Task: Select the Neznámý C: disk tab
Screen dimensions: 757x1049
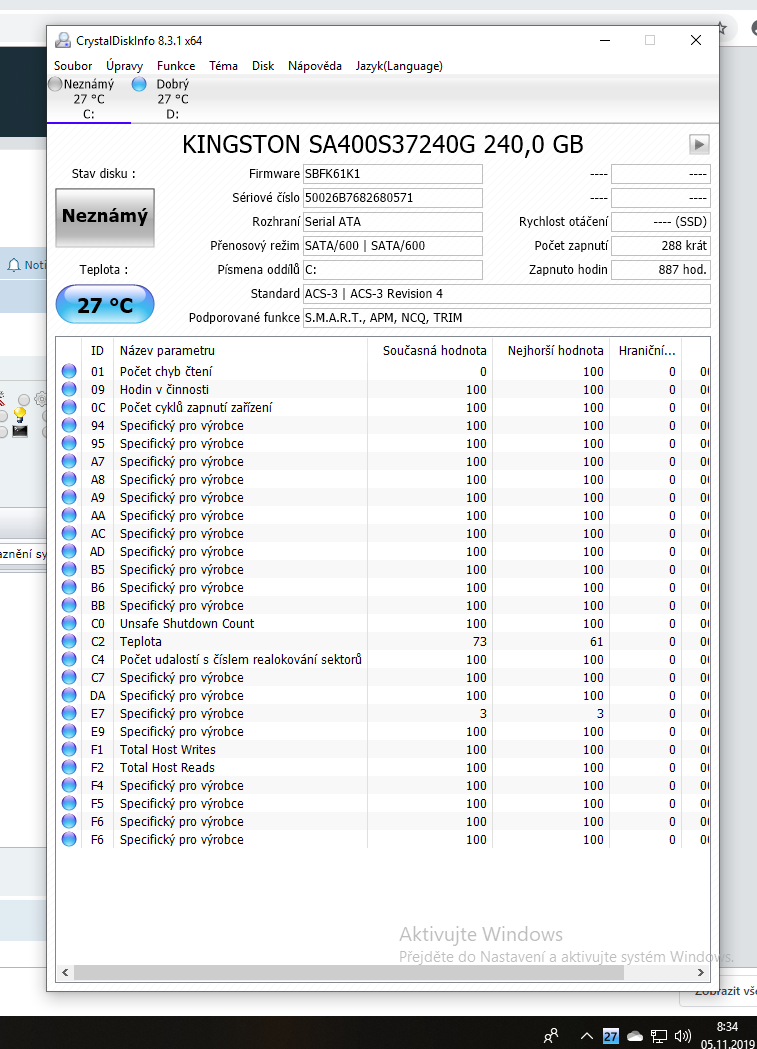Action: (x=88, y=99)
